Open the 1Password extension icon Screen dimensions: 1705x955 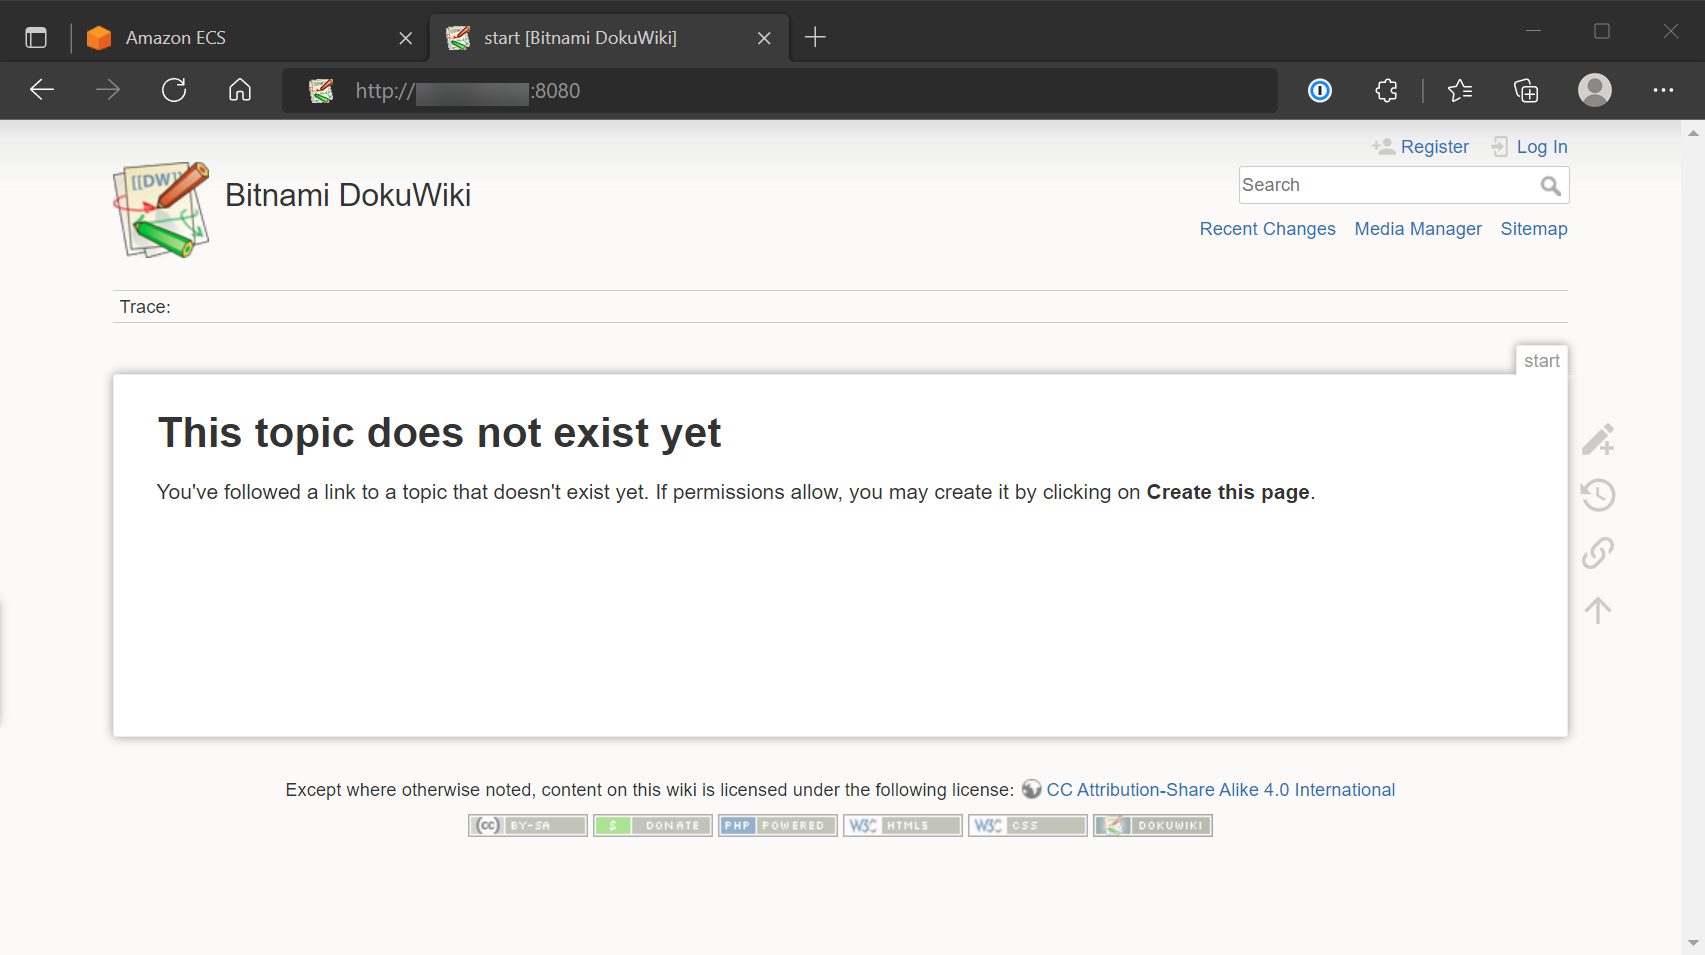tap(1320, 91)
